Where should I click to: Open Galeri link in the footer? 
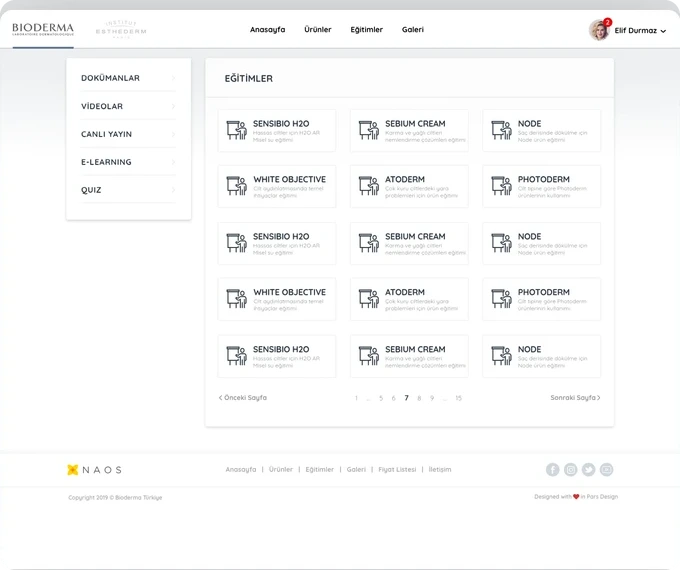[x=356, y=469]
